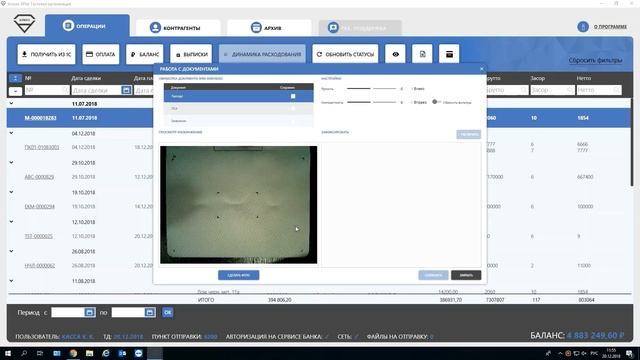Toggle checkbox in second document row
Image resolution: width=640 pixels, height=360 pixels.
click(x=293, y=109)
